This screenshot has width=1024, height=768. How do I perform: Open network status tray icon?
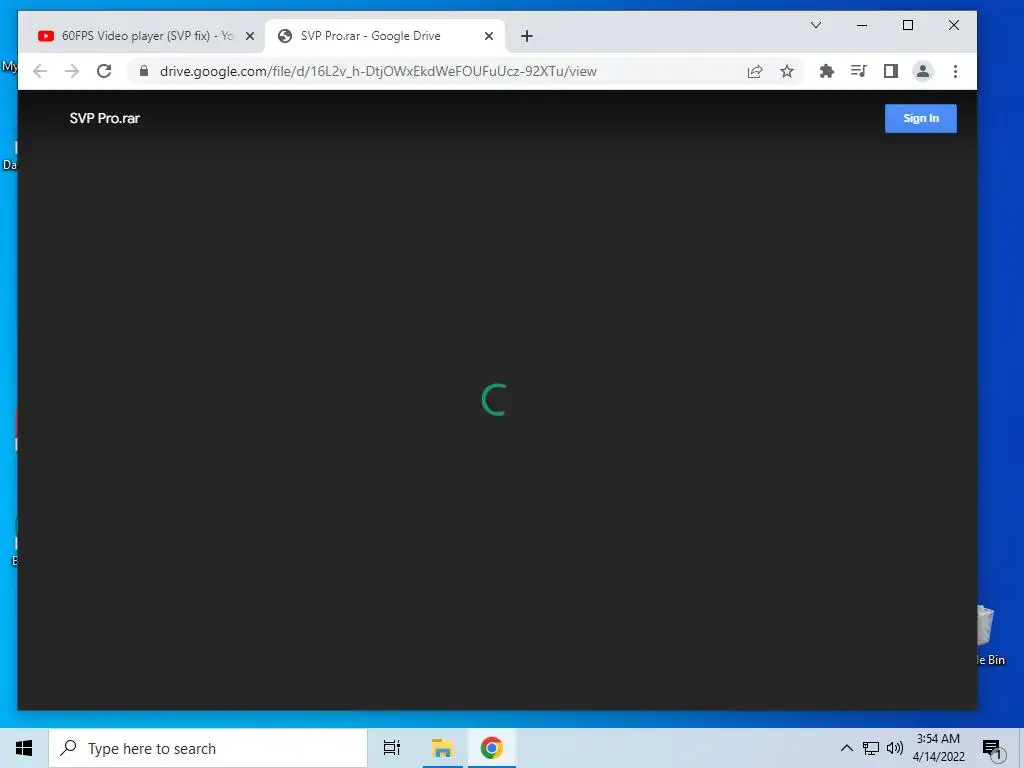point(871,748)
